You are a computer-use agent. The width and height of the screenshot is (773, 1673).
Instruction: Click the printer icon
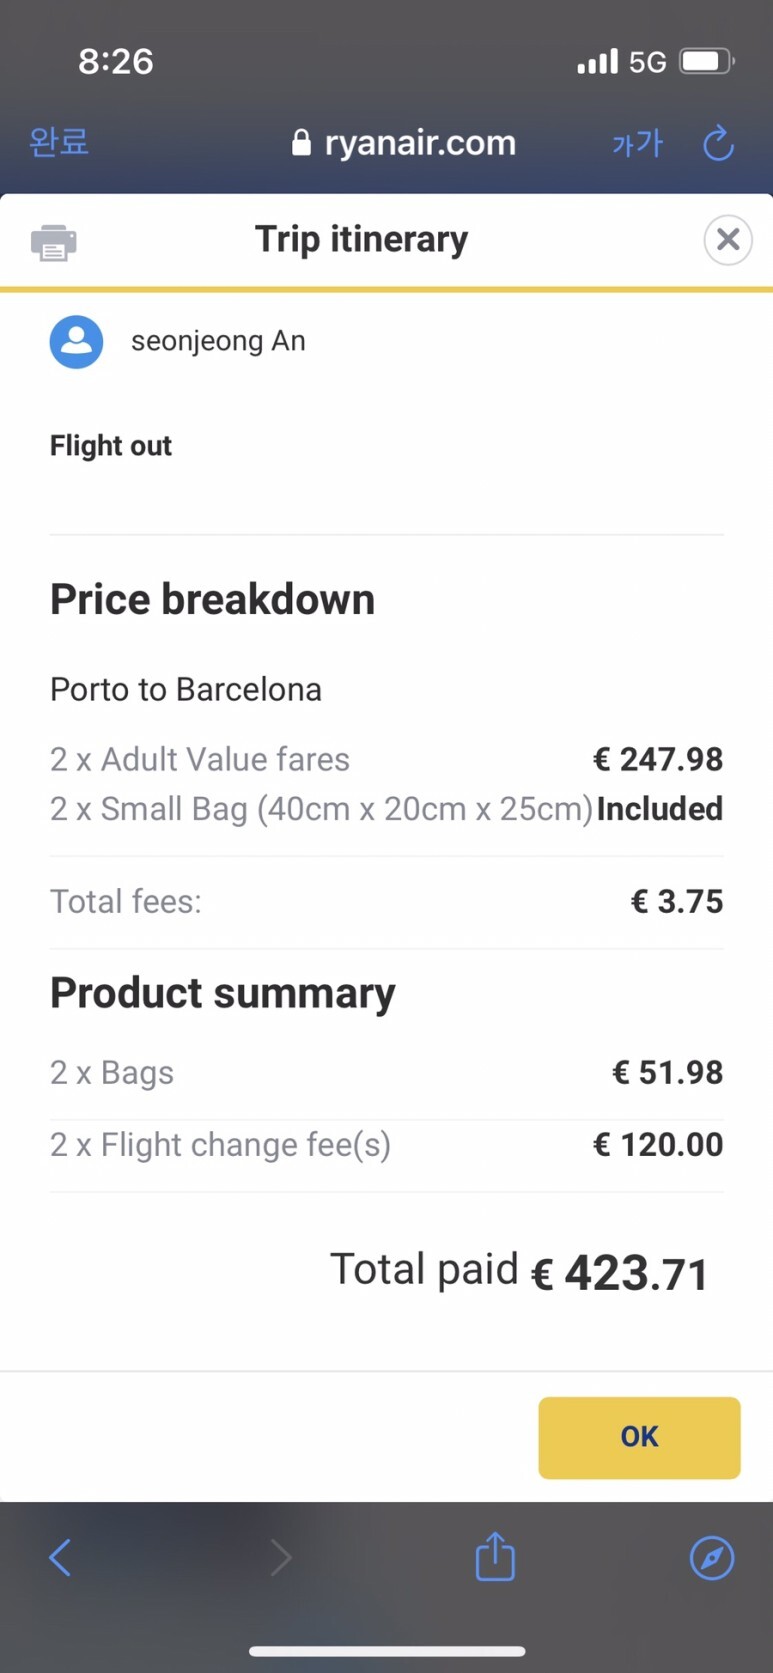(54, 242)
